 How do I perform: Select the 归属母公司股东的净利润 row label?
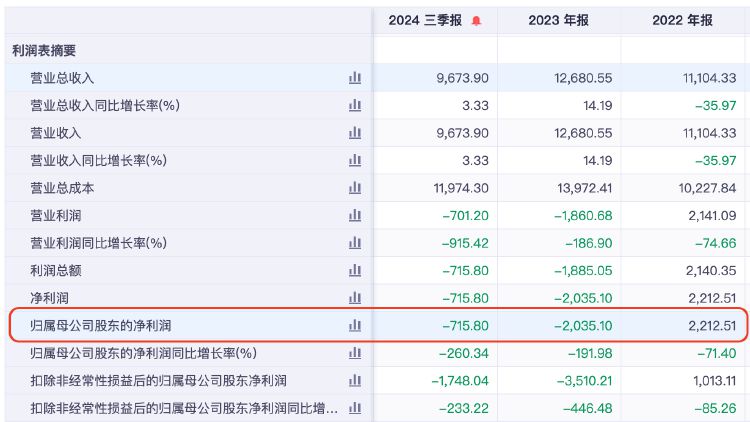(101, 325)
